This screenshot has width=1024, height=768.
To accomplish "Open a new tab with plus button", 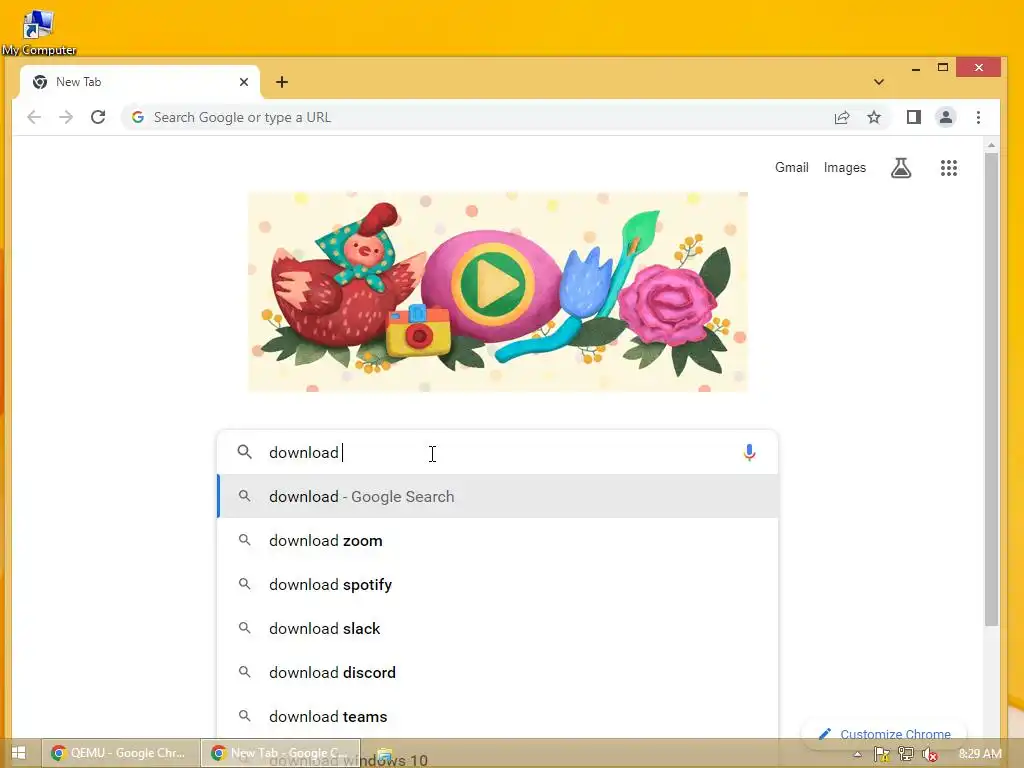I will click(281, 82).
